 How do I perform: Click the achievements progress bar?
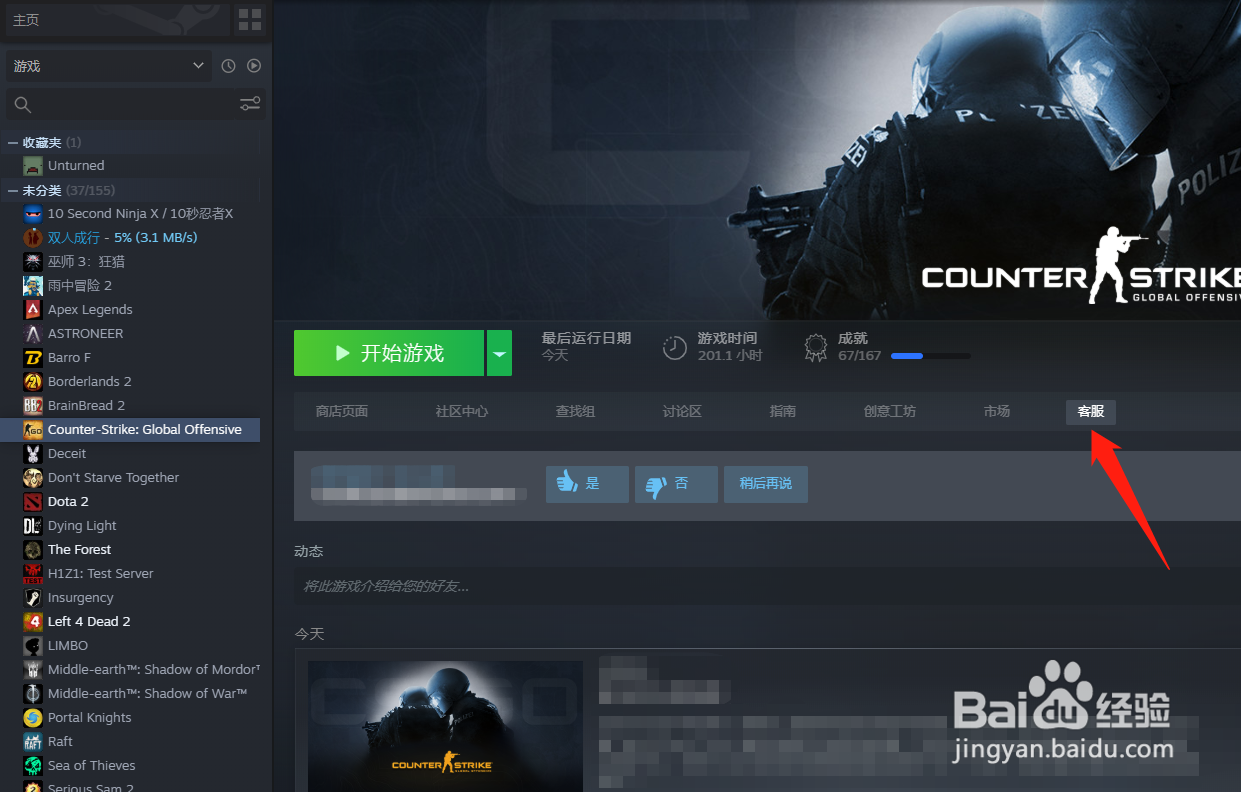[x=930, y=356]
